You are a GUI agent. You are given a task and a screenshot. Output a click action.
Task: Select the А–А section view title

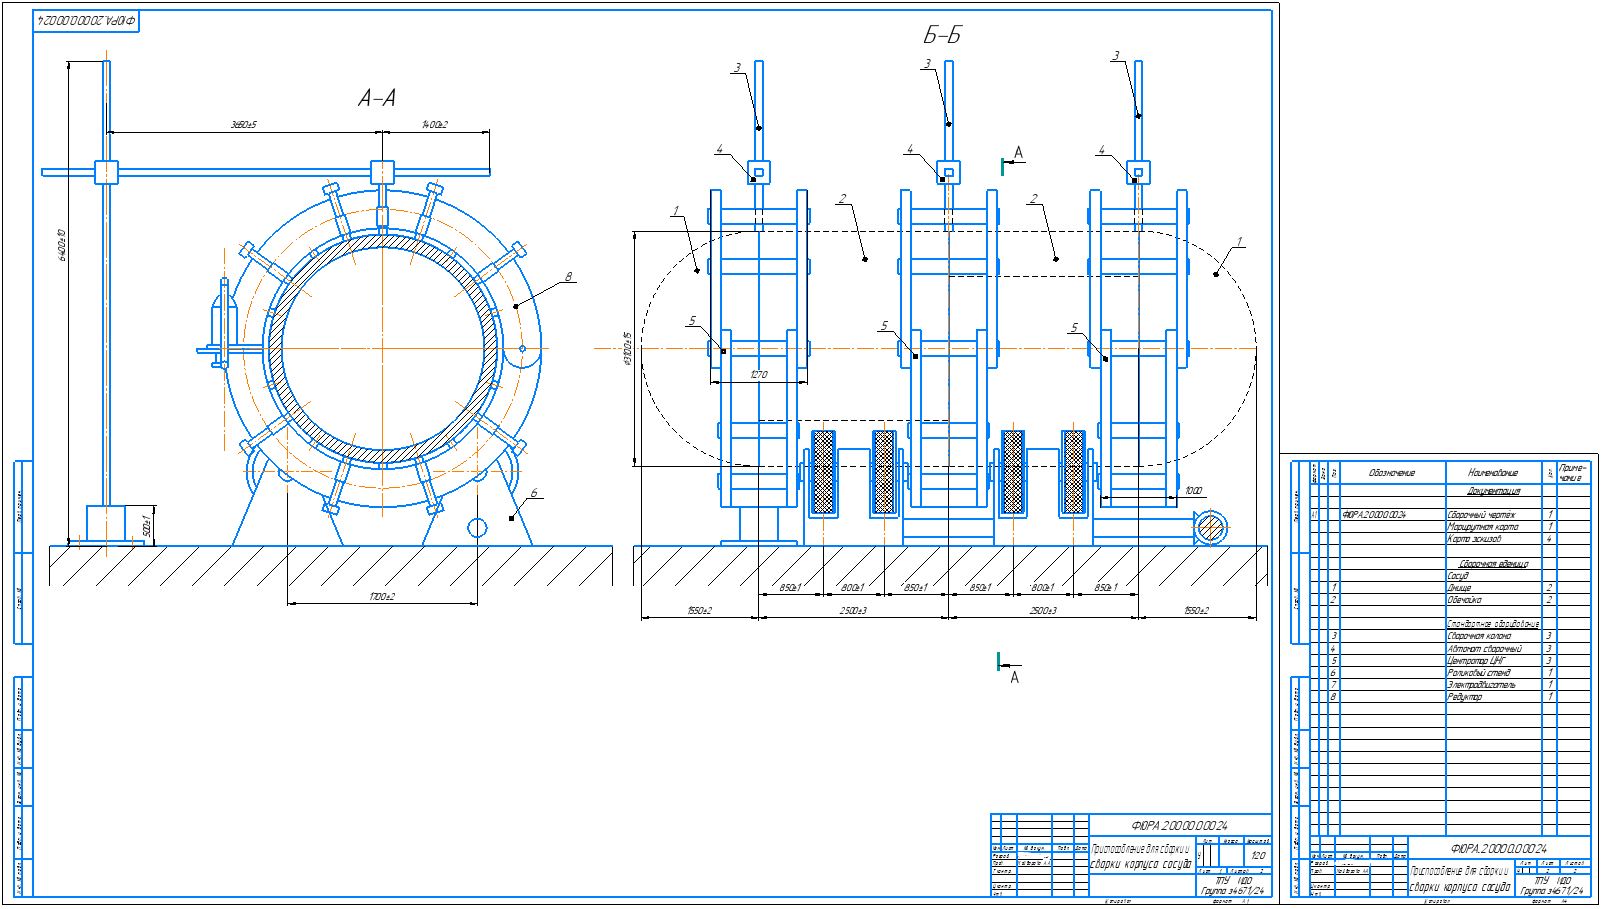point(377,98)
